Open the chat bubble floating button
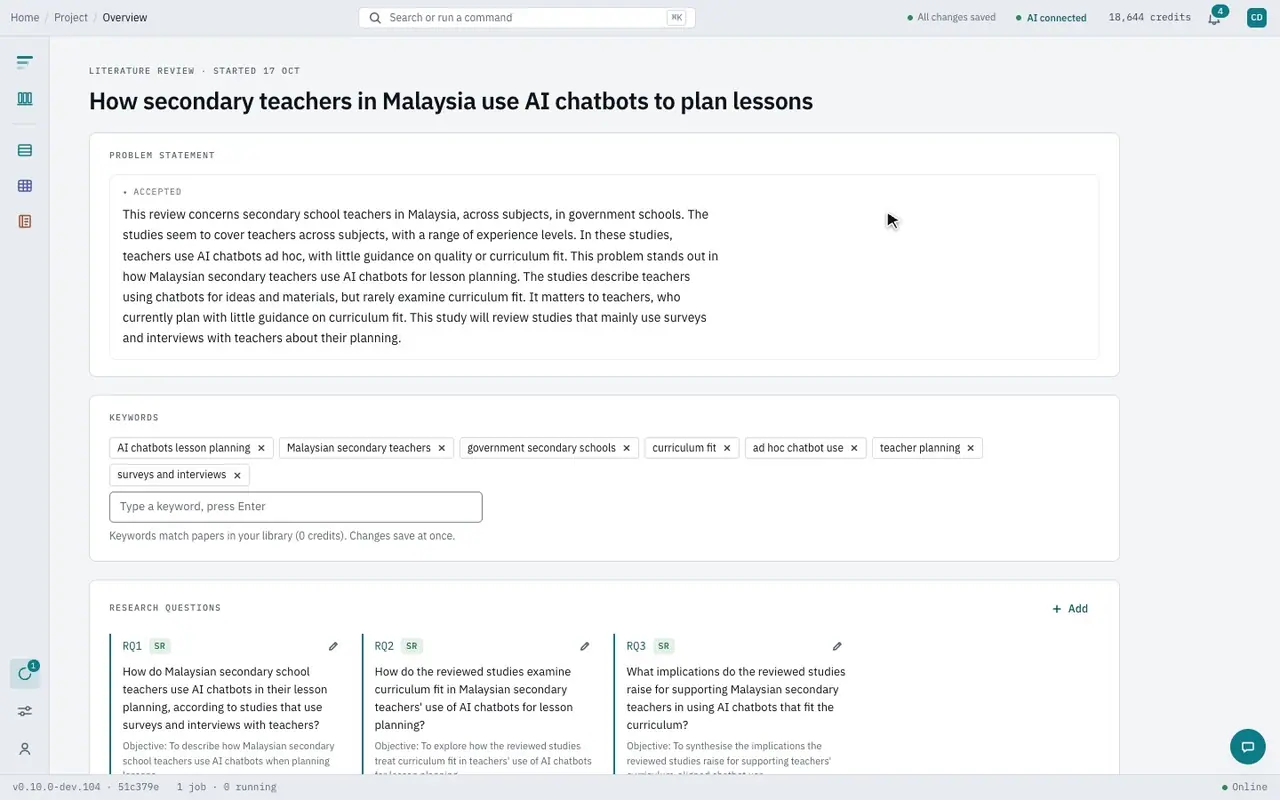The height and width of the screenshot is (800, 1280). pos(1247,747)
